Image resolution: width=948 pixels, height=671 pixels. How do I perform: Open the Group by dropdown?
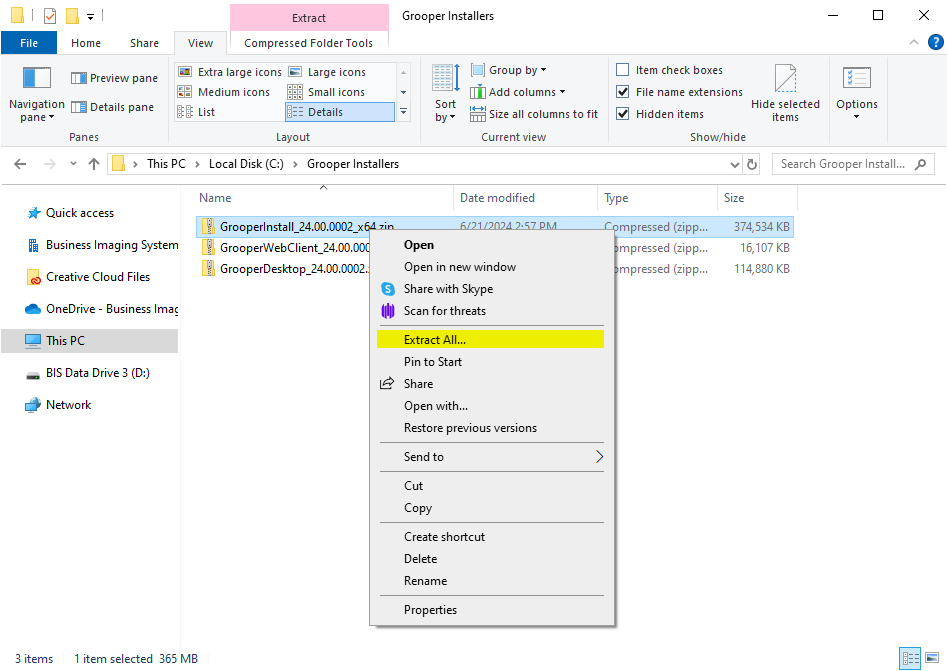[508, 70]
